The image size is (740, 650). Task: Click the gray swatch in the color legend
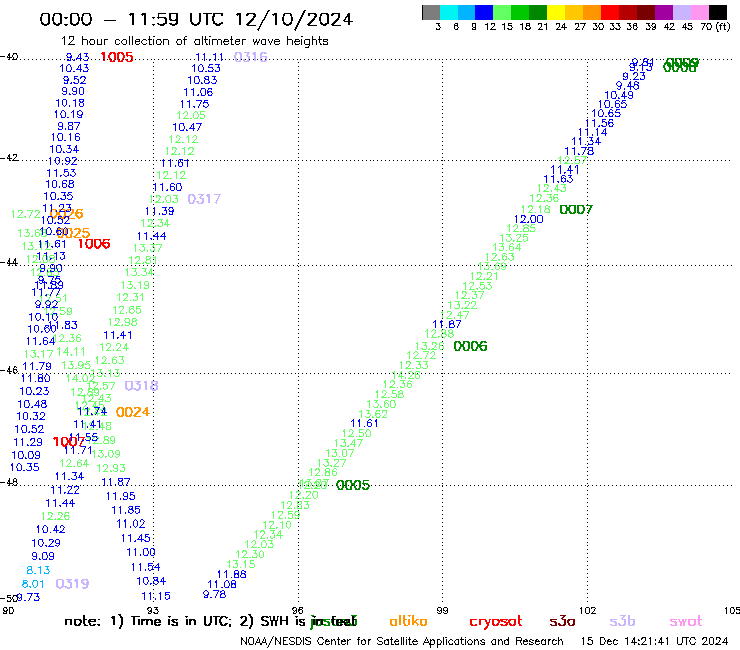(x=431, y=12)
